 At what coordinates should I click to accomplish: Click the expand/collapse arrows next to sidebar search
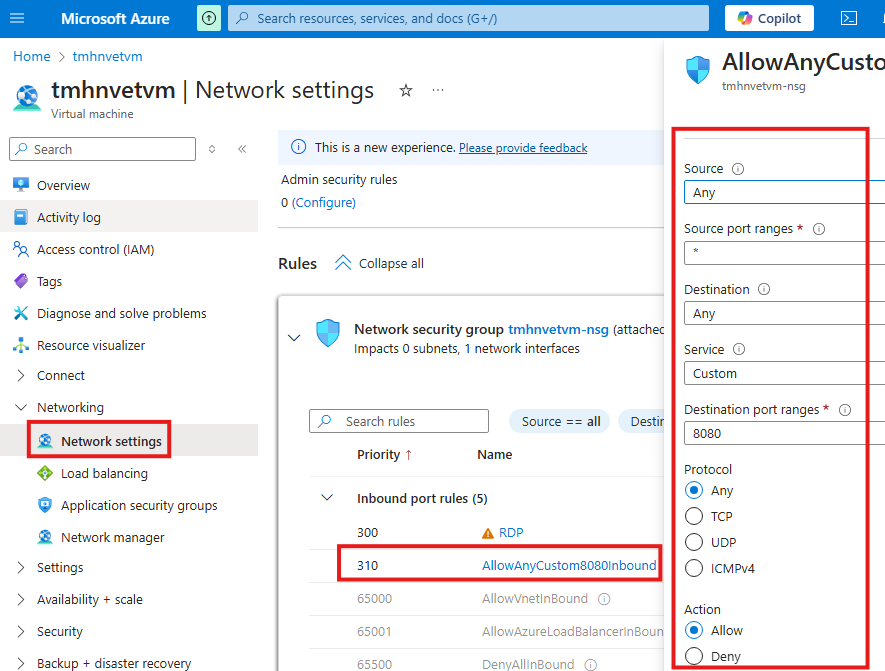(212, 149)
